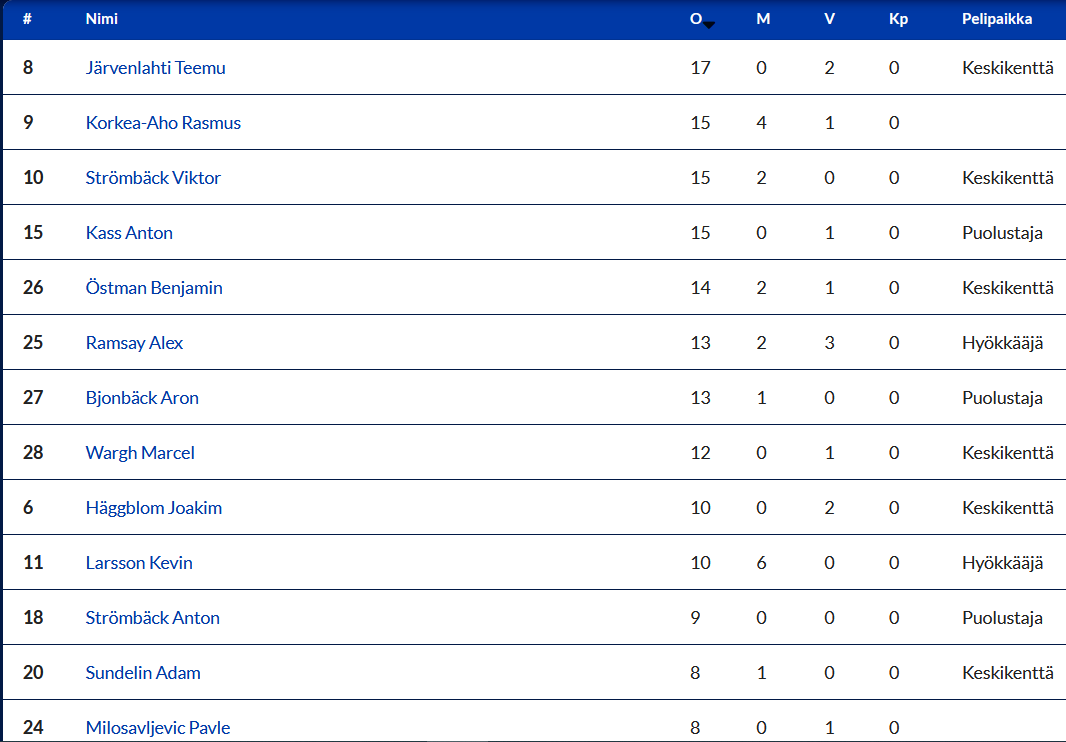
Task: Sort by the V column header
Action: click(829, 19)
